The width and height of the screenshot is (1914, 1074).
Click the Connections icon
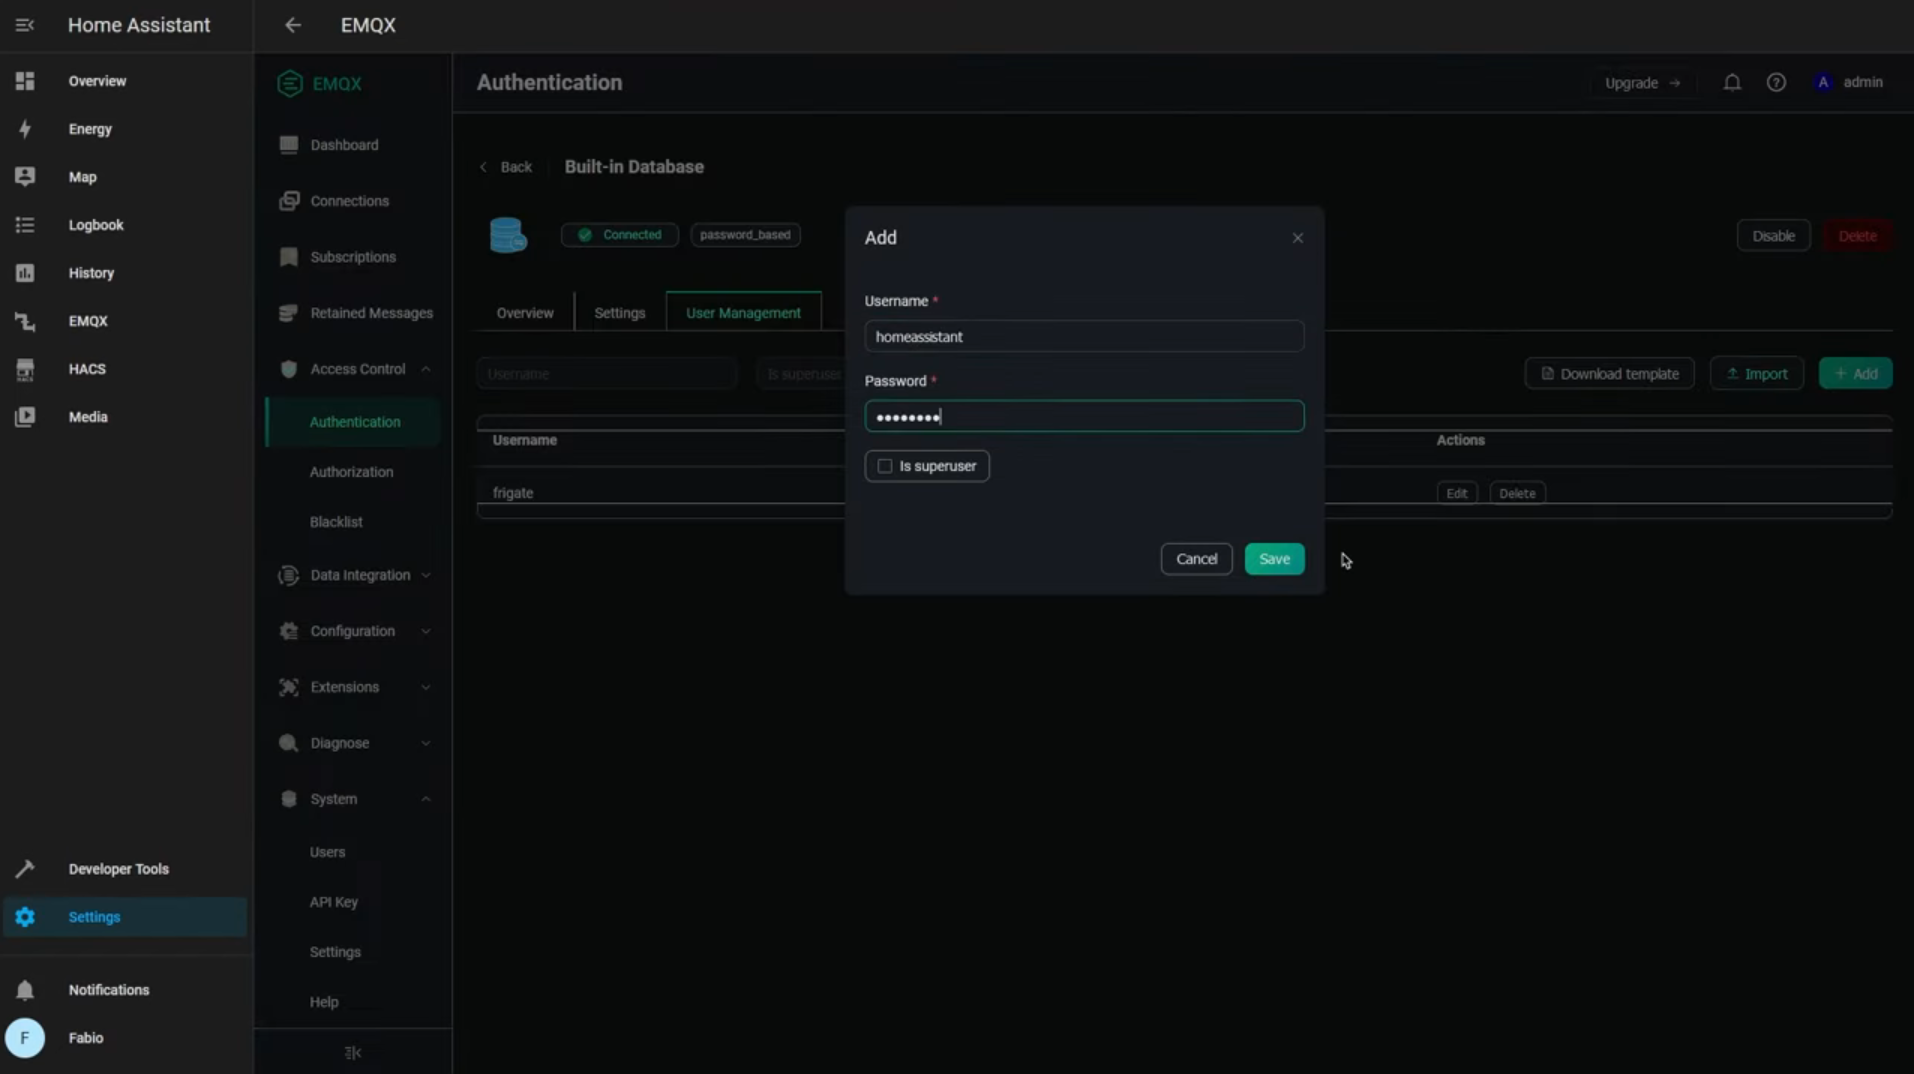click(x=289, y=201)
